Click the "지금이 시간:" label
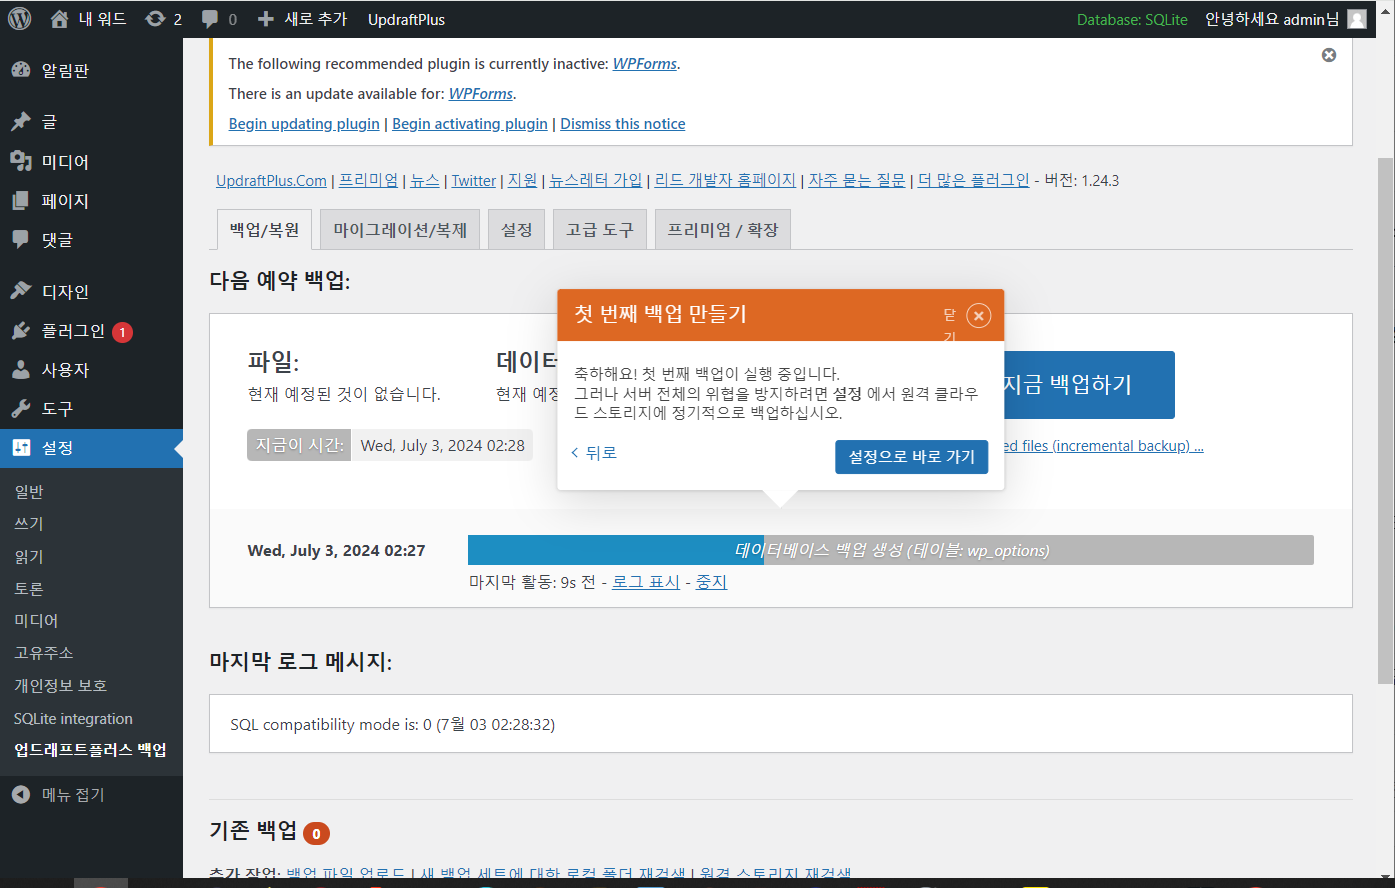This screenshot has height=888, width=1395. 299,445
